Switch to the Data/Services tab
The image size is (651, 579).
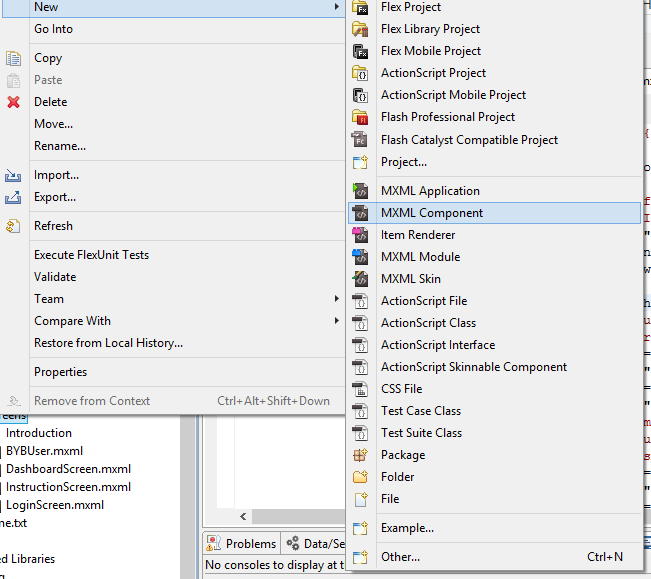pos(316,544)
